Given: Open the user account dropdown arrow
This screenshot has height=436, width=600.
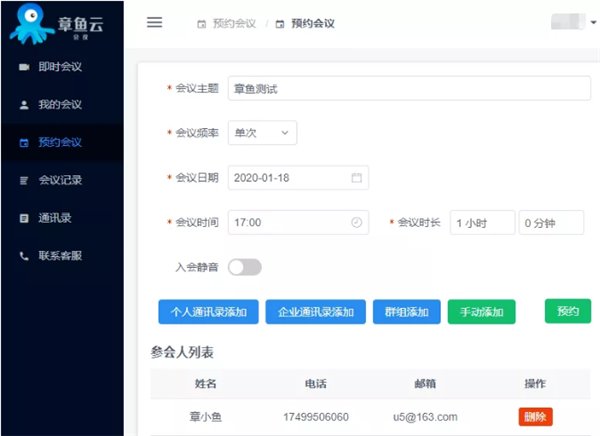Looking at the screenshot, I should point(593,22).
